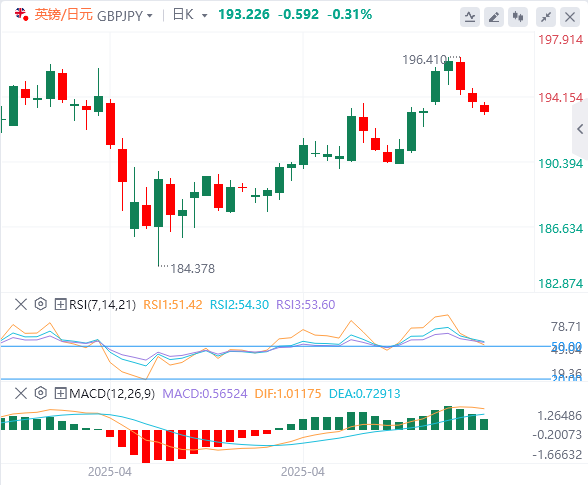The image size is (588, 485).
Task: Click the 196.410 high price marker
Action: point(424,60)
